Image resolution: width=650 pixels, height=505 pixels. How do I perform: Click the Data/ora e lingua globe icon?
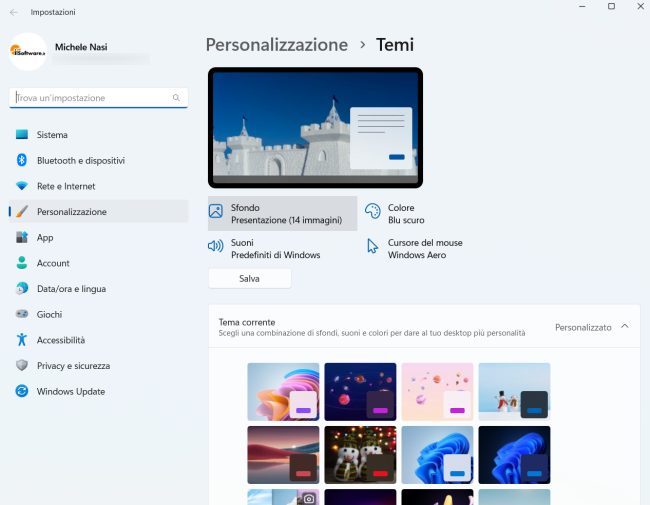[x=22, y=289]
